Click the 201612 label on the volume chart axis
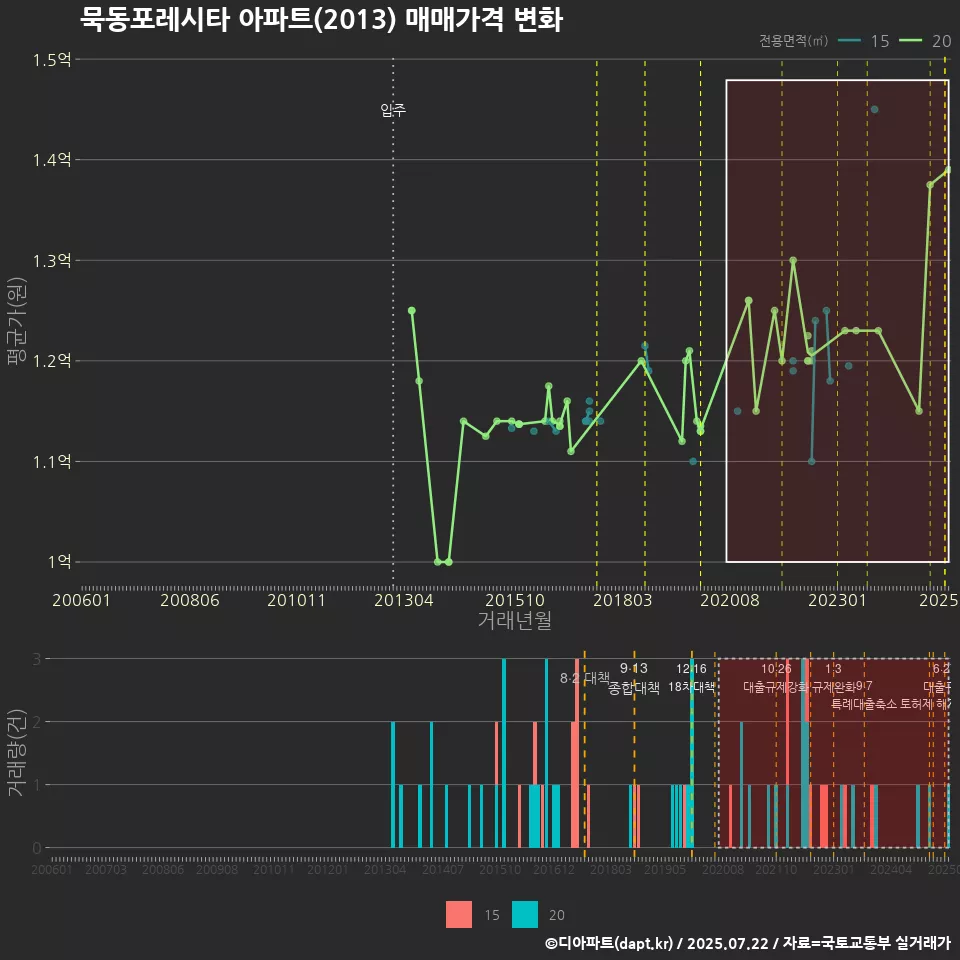 click(553, 869)
